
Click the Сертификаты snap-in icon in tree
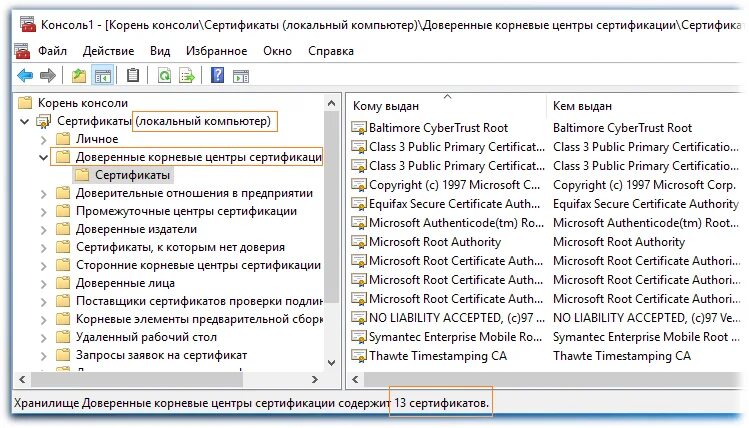(x=44, y=121)
